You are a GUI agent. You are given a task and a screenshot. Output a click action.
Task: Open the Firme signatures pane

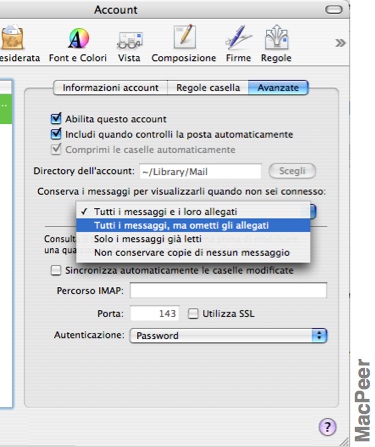click(x=238, y=44)
